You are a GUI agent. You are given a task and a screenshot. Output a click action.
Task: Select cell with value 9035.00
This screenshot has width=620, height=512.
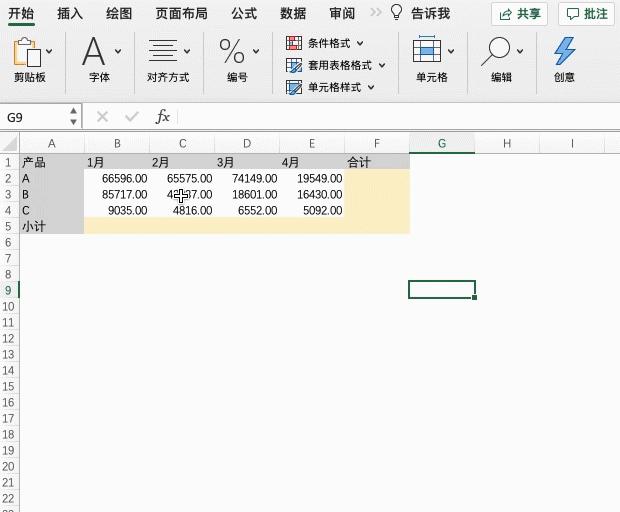pos(117,210)
